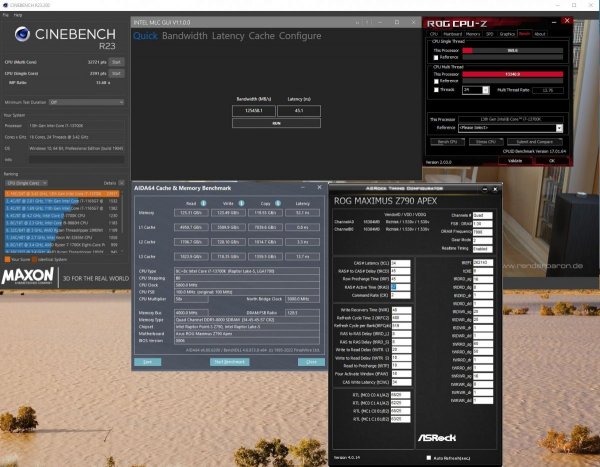This screenshot has height=467, width=600.
Task: Click Bench CPU button in CPU-Z
Action: click(x=447, y=142)
